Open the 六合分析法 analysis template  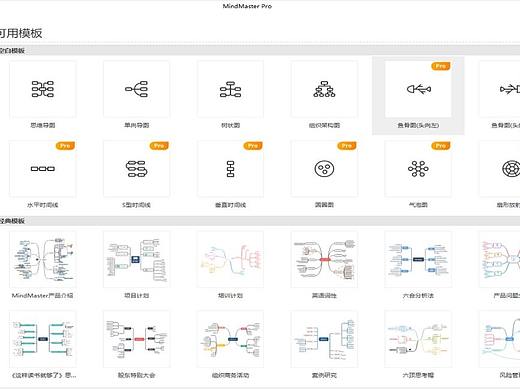point(418,259)
